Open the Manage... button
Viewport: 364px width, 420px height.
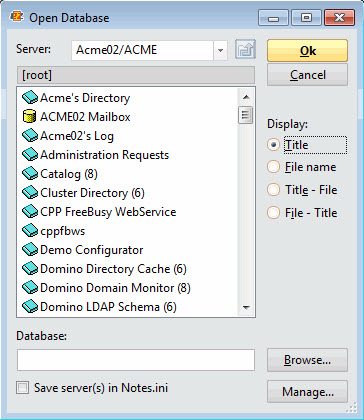tap(307, 392)
